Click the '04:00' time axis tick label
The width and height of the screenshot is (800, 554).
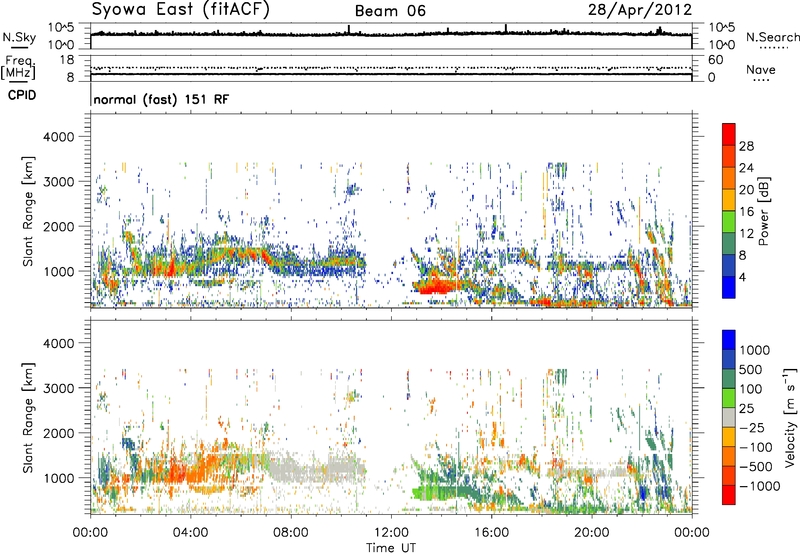point(190,533)
